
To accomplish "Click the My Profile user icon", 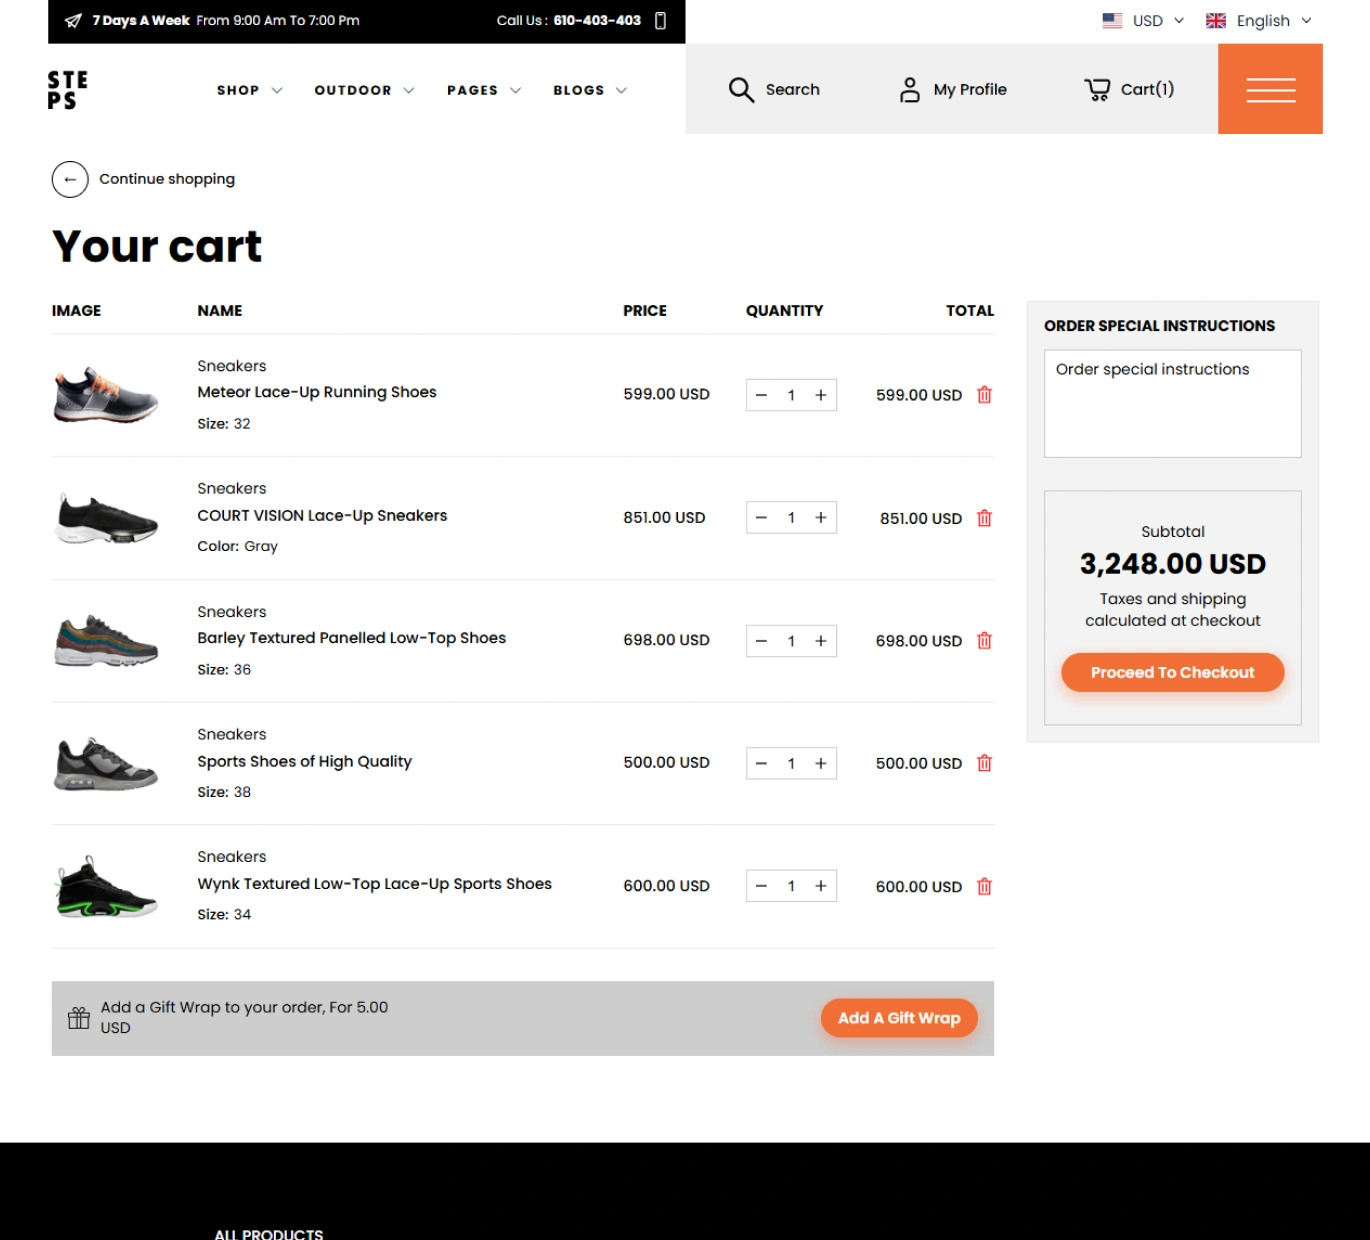I will 909,90.
